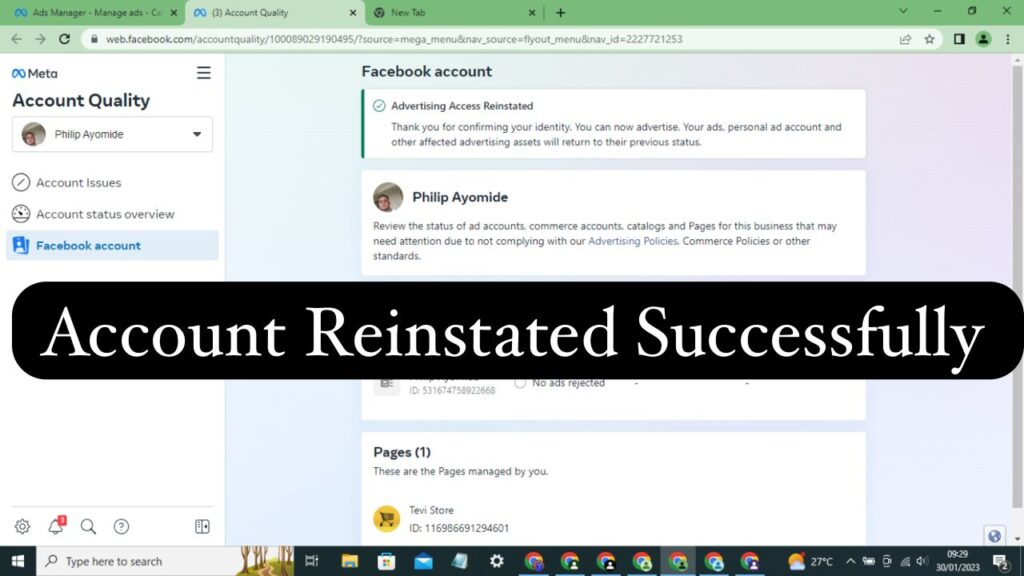Viewport: 1024px width, 576px height.
Task: Click the text 'These are the Pages managed by you.'
Action: coord(460,471)
